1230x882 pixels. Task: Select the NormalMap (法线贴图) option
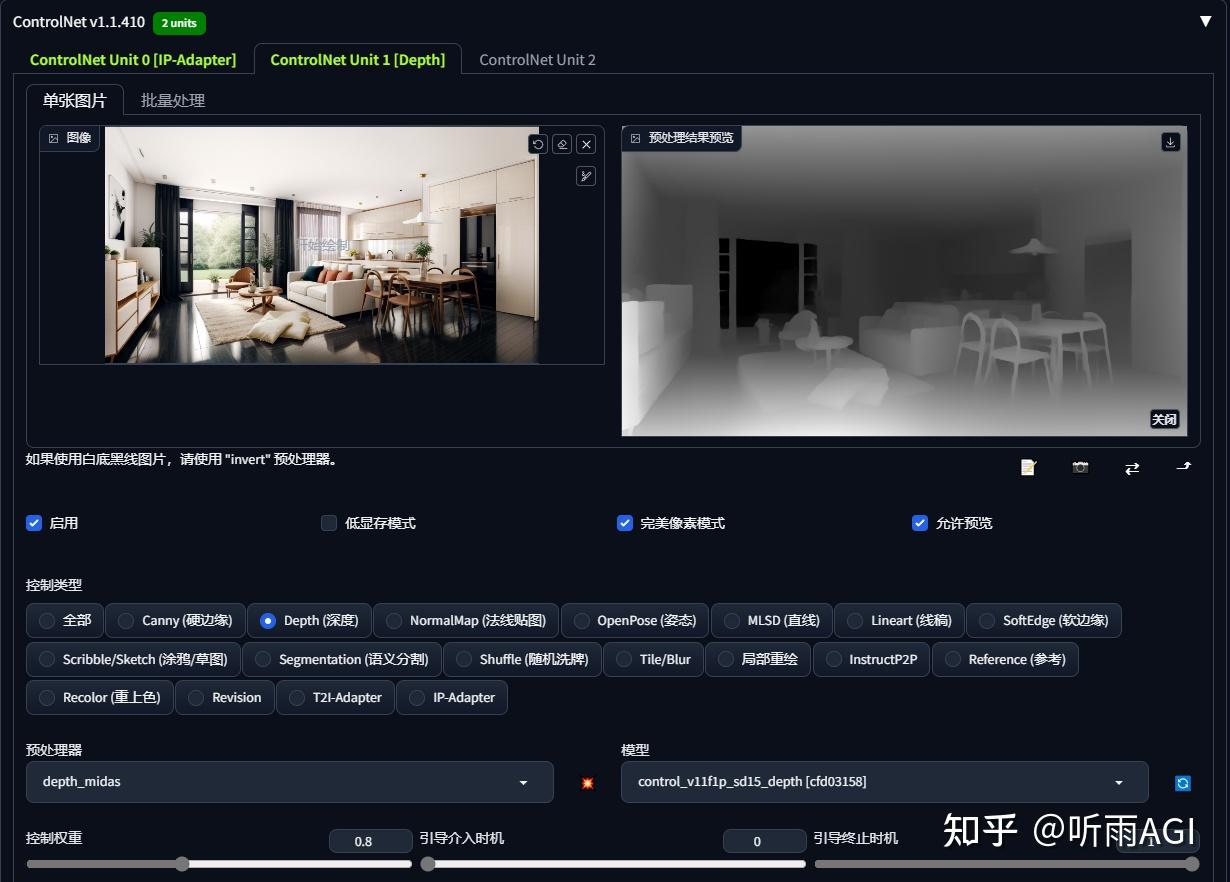click(465, 620)
